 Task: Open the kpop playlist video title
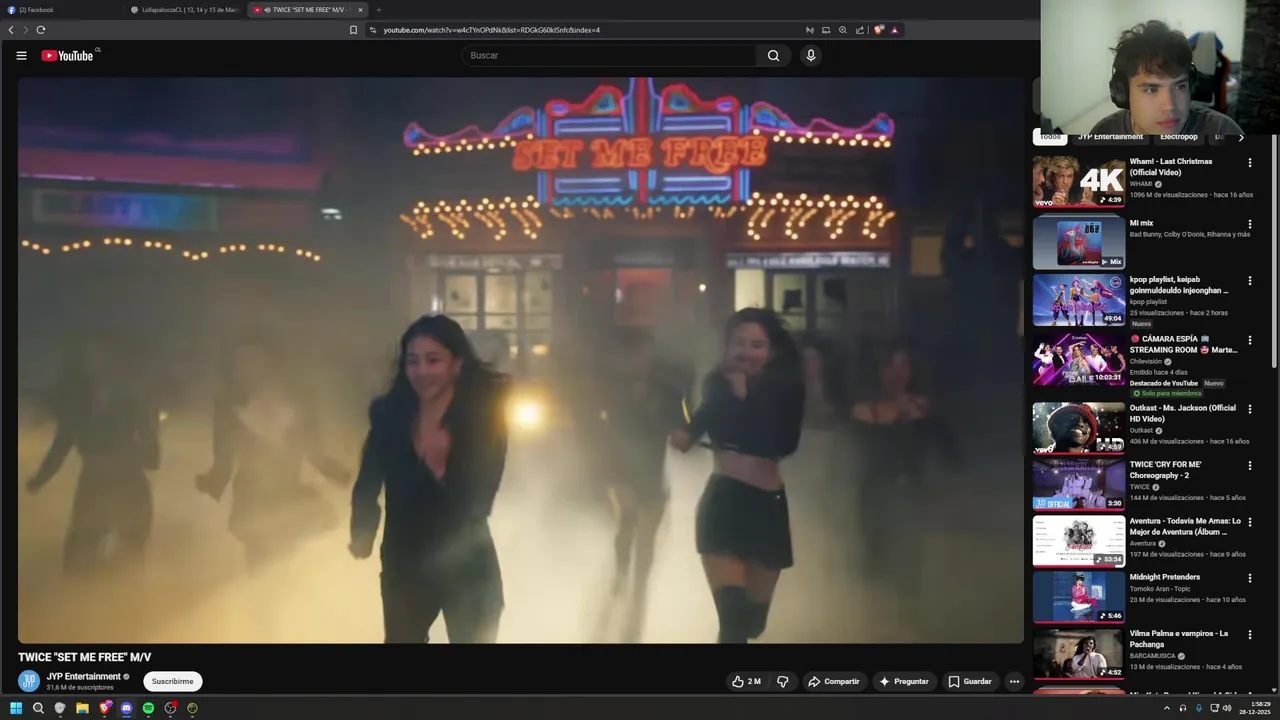coord(1179,285)
